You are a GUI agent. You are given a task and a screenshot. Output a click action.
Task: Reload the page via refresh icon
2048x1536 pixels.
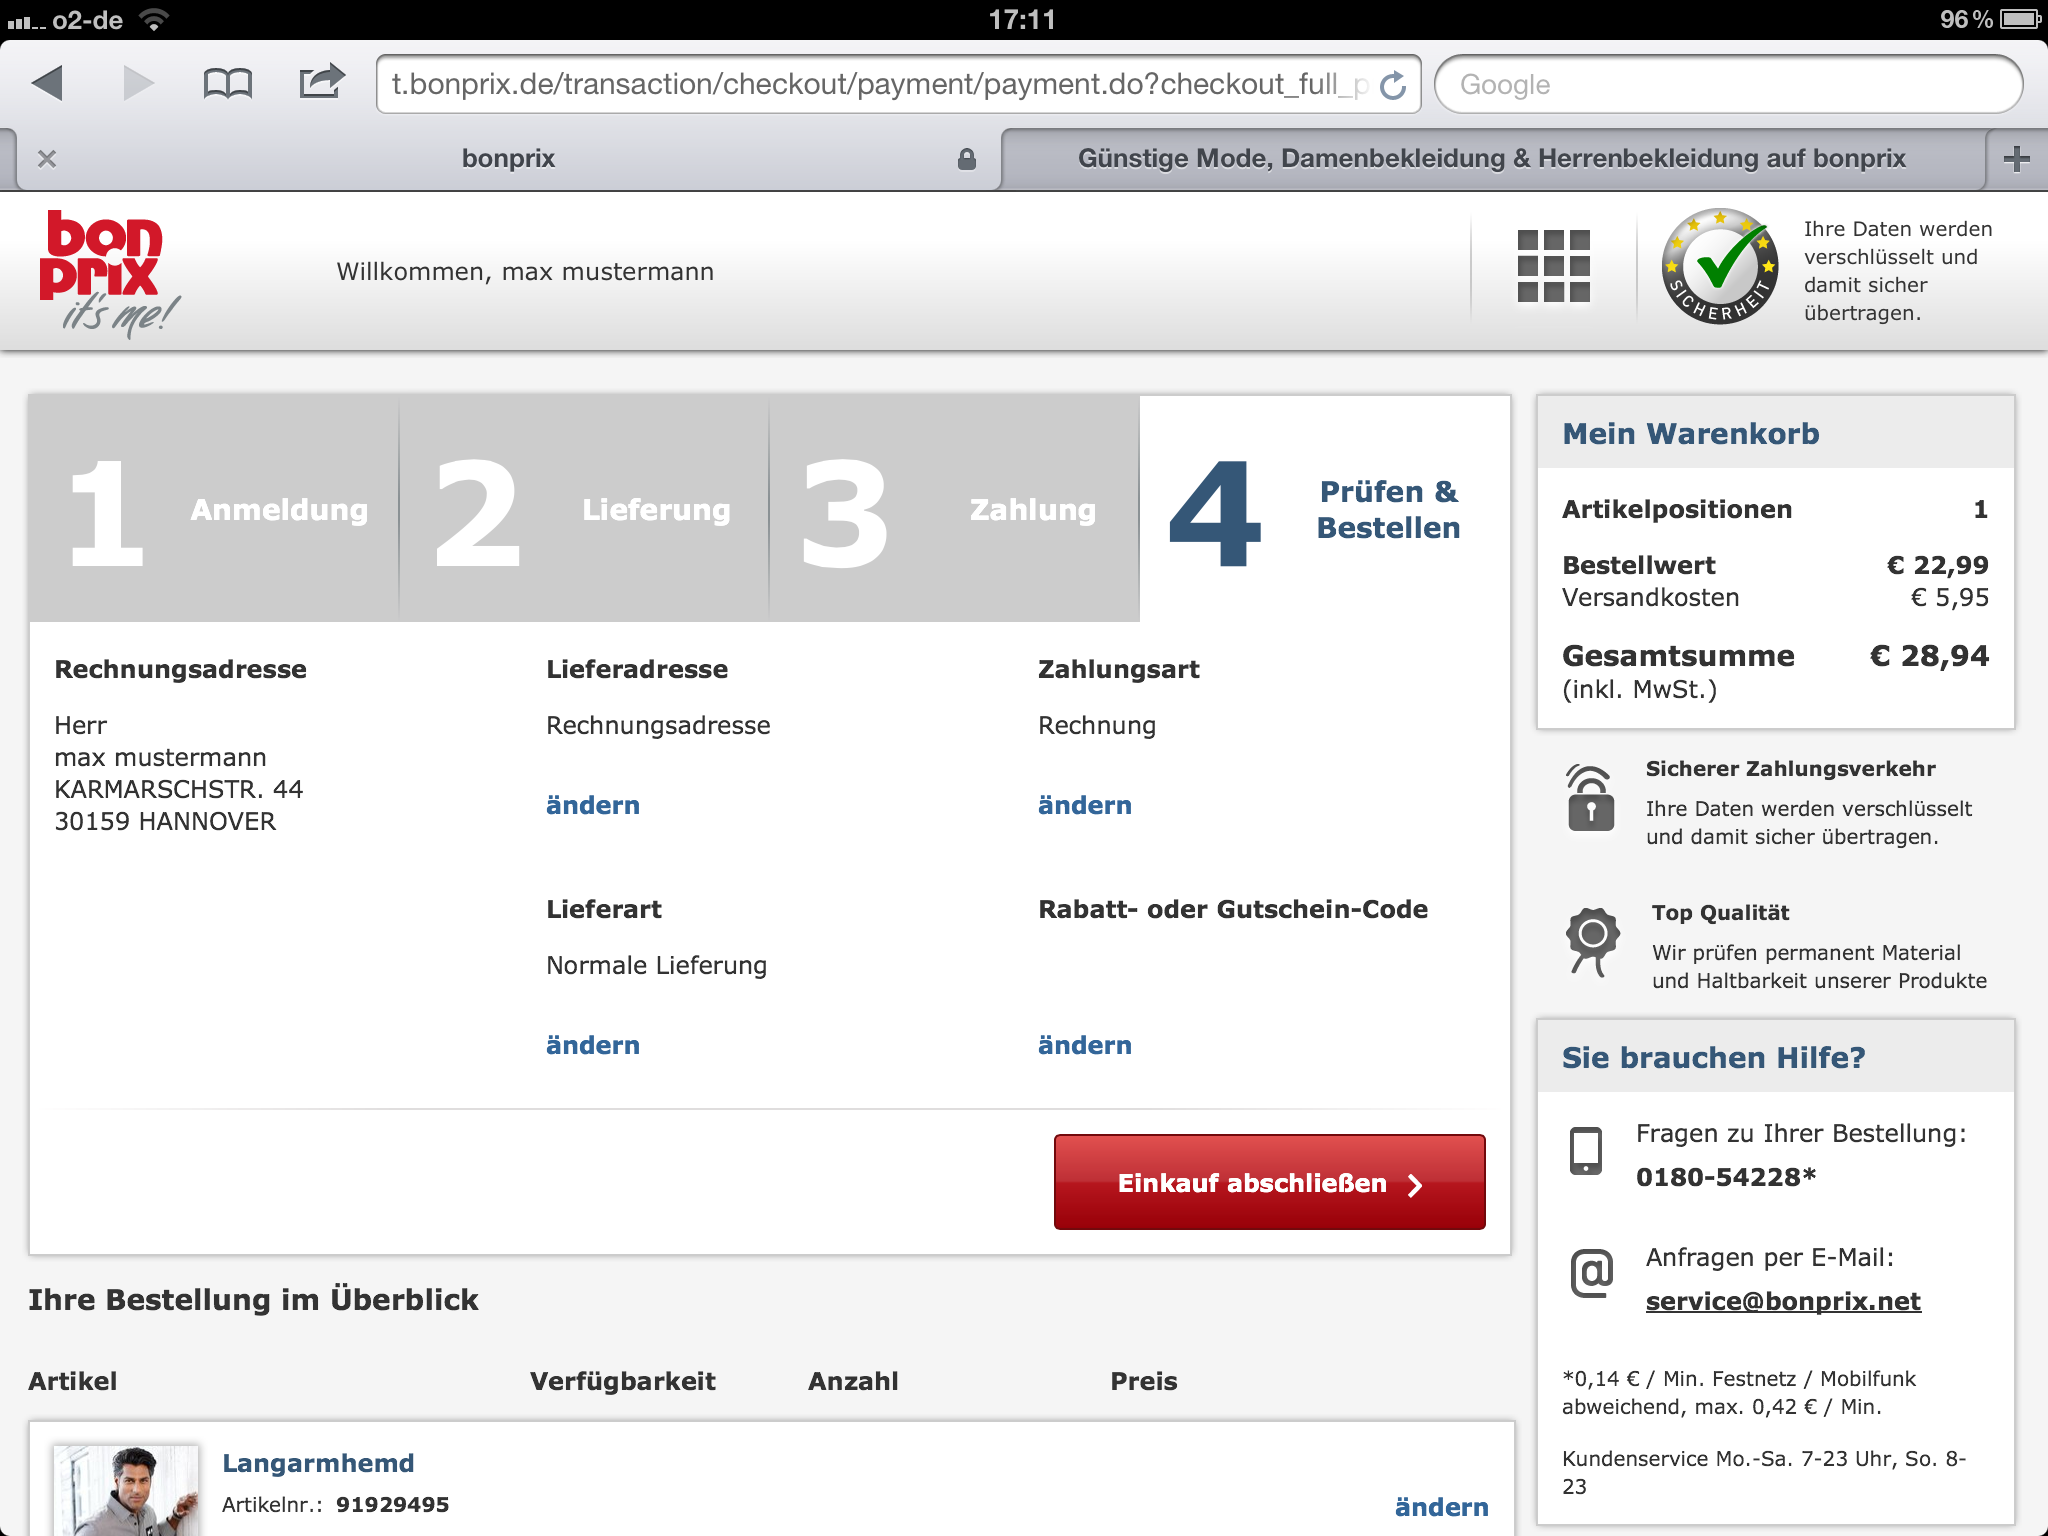1393,86
